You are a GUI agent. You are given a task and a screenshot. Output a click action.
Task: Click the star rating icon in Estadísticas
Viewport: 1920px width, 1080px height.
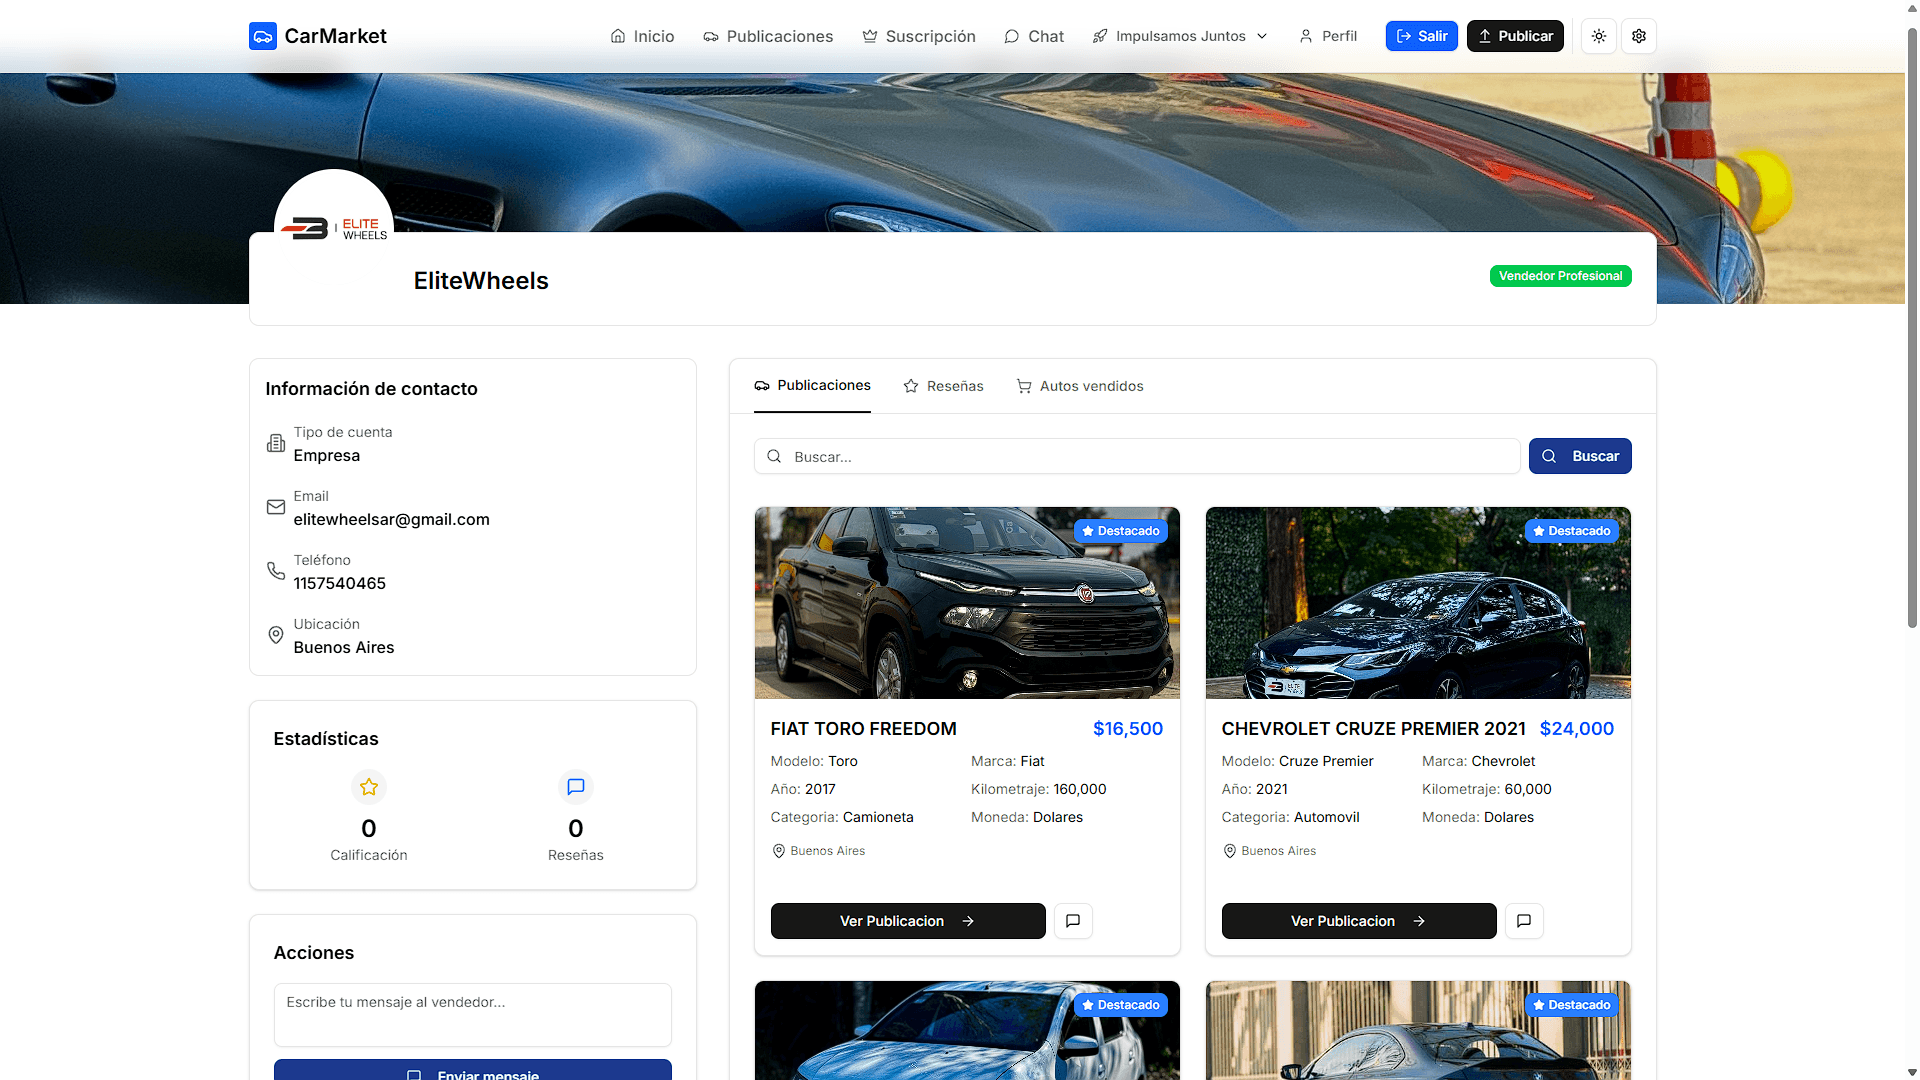click(x=369, y=787)
